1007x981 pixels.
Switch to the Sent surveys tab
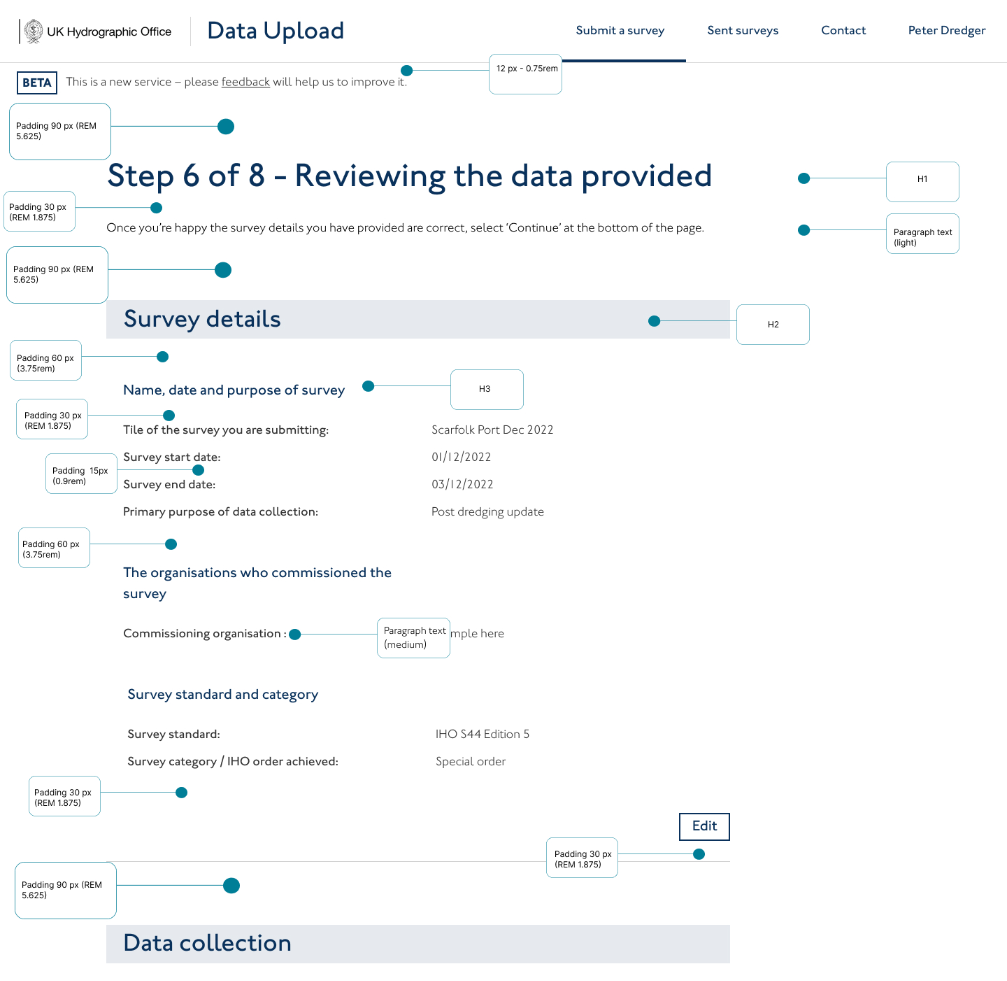tap(742, 31)
